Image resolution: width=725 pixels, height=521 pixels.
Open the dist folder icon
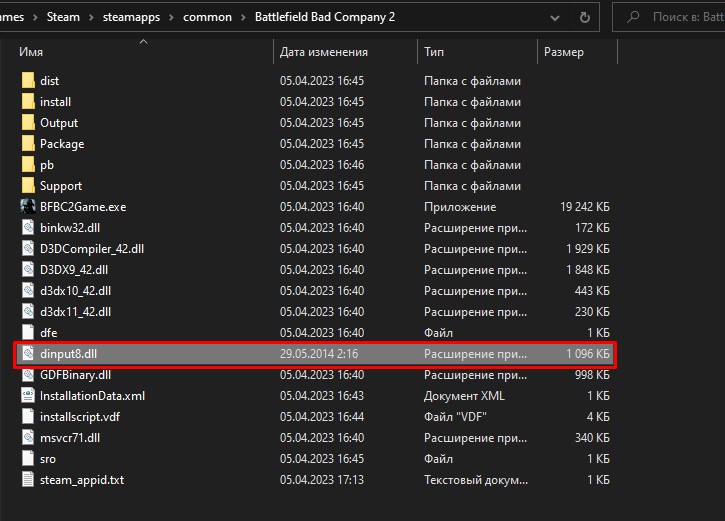click(28, 80)
